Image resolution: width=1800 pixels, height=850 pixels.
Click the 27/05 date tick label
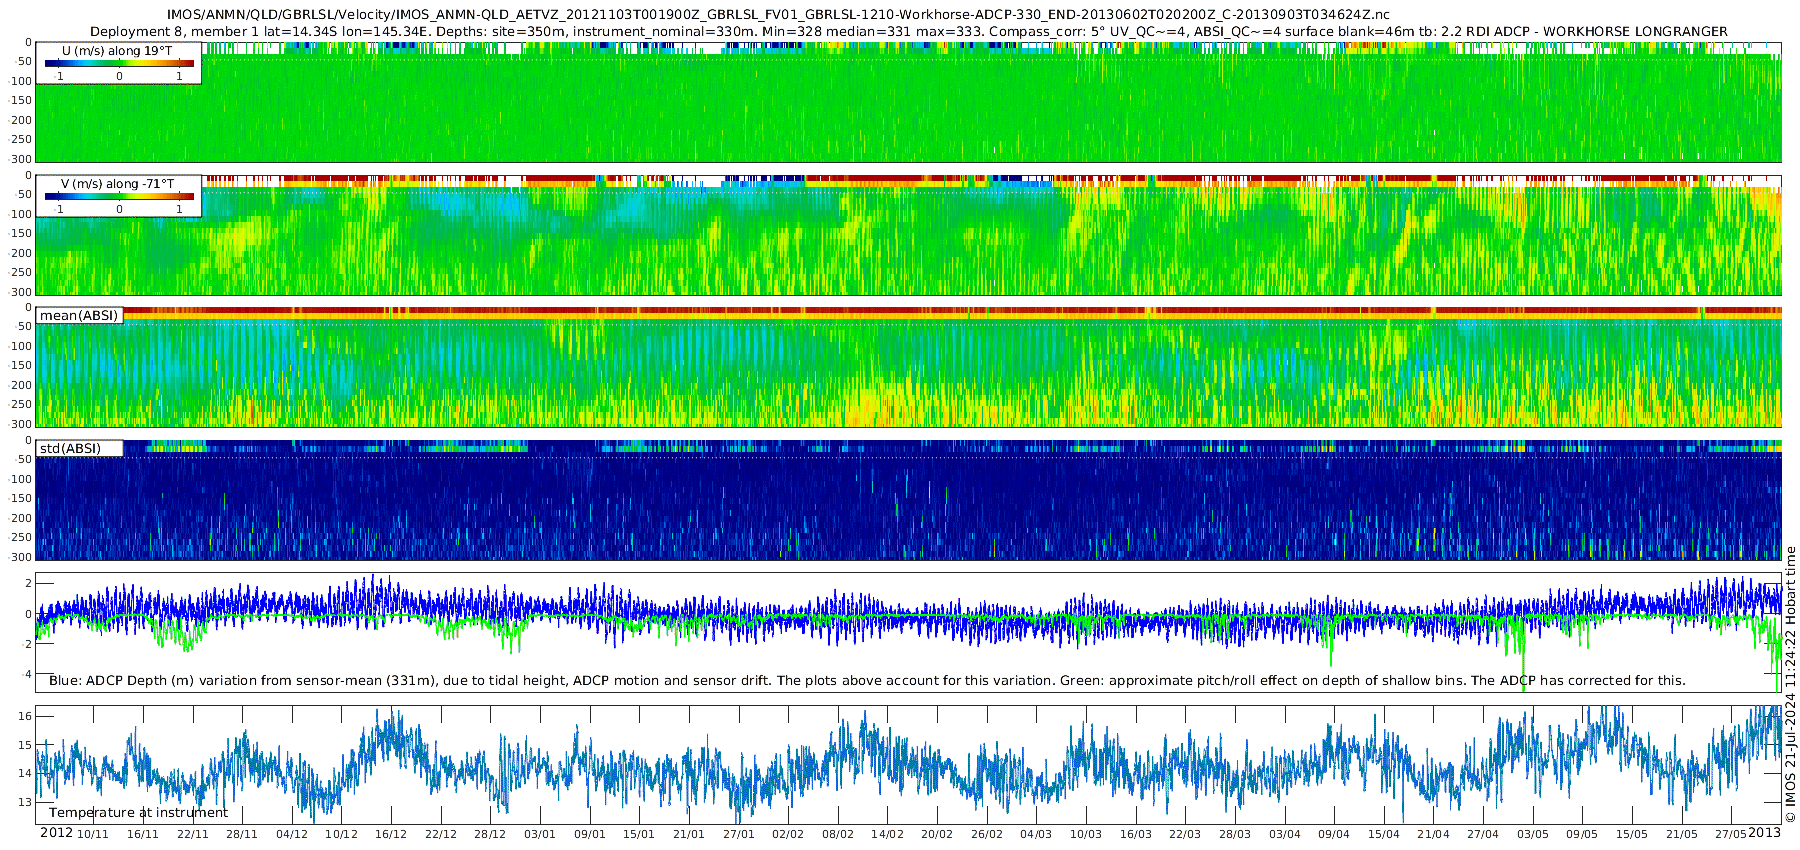[x=1731, y=834]
